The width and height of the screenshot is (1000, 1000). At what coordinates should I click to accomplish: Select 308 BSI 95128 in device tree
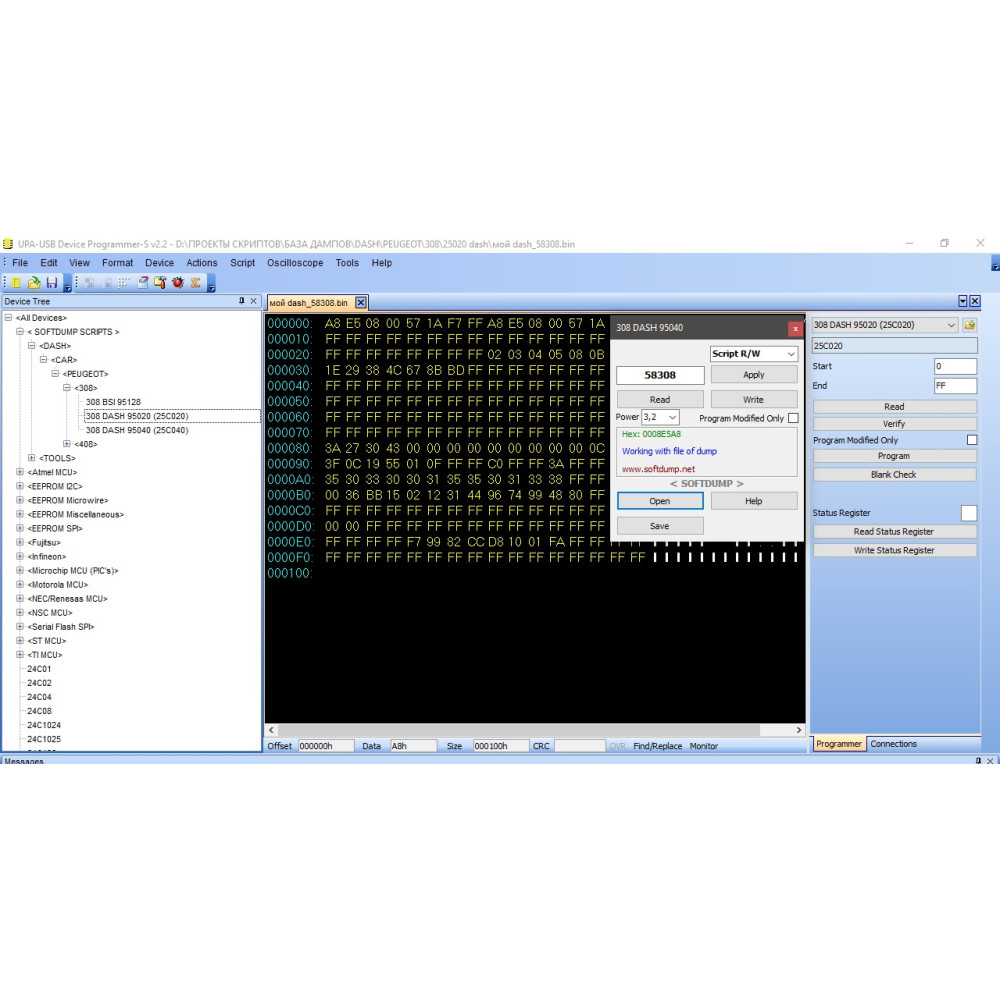[x=113, y=402]
